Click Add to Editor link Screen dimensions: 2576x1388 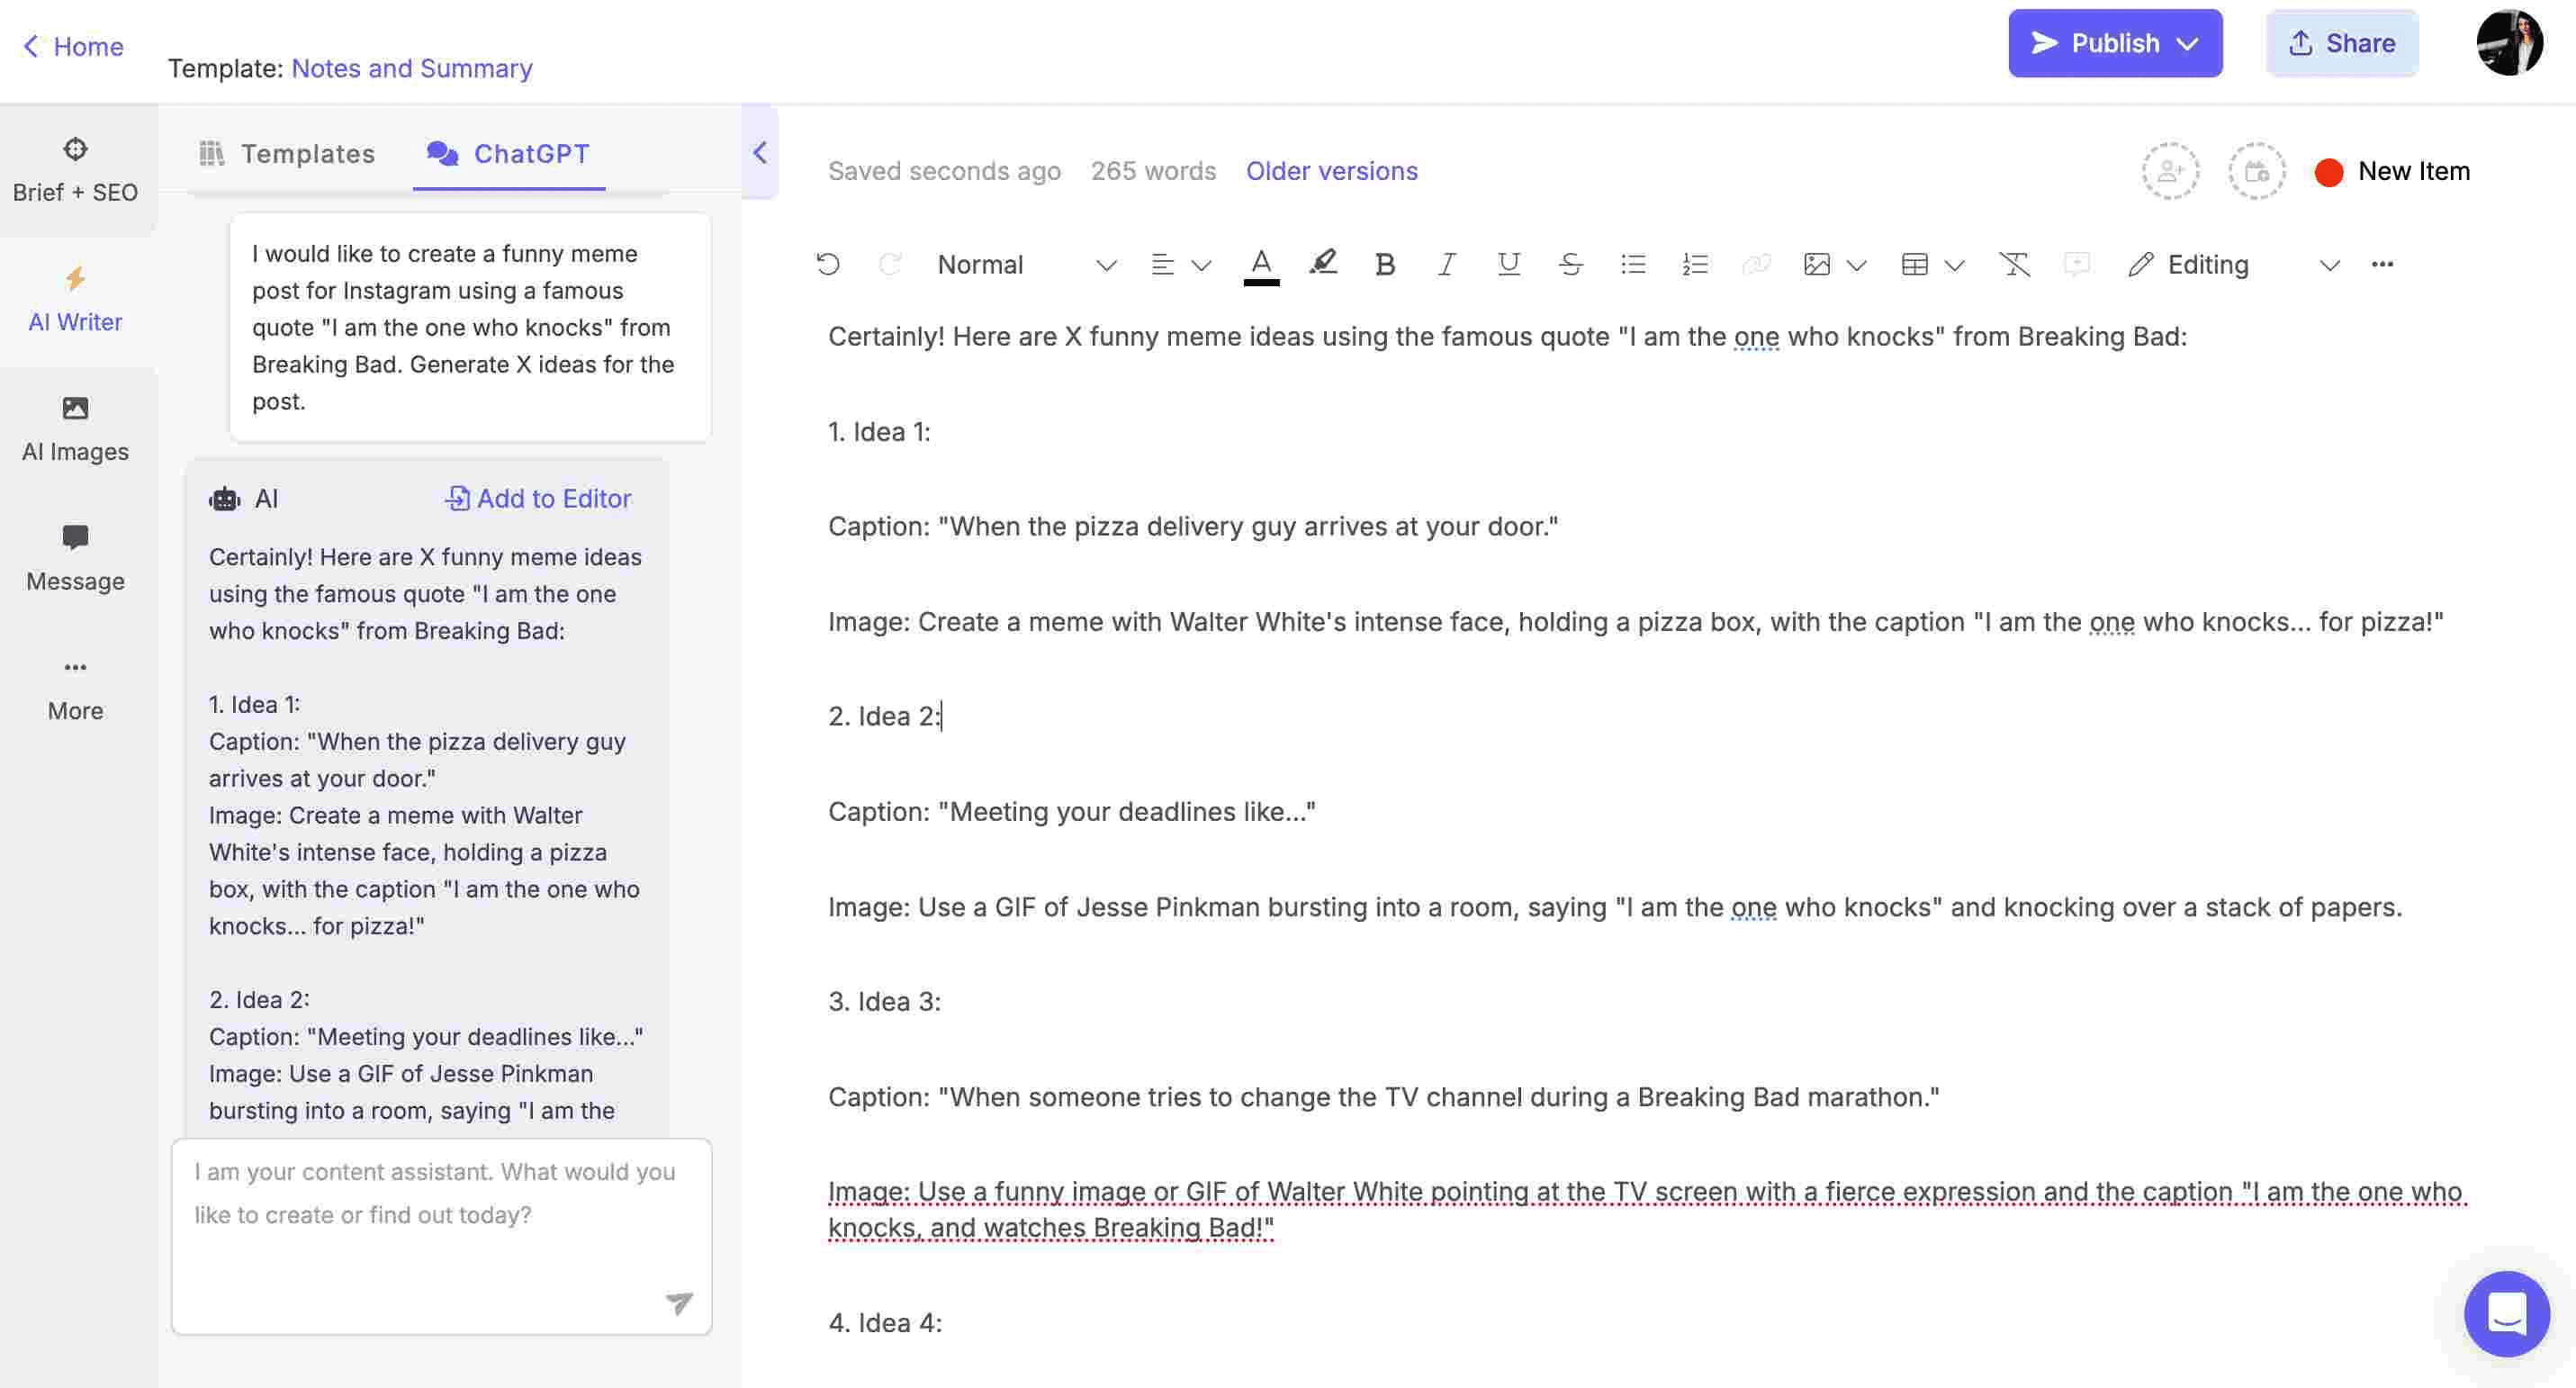[x=538, y=498]
